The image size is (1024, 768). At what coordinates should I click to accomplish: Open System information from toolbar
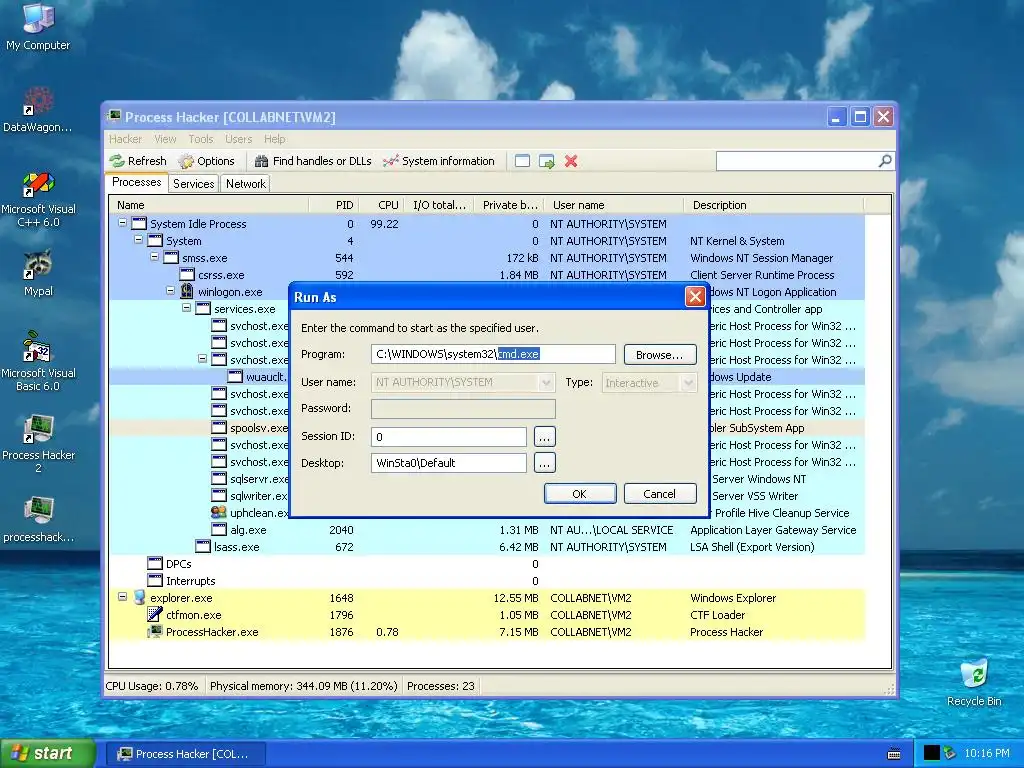coord(439,161)
